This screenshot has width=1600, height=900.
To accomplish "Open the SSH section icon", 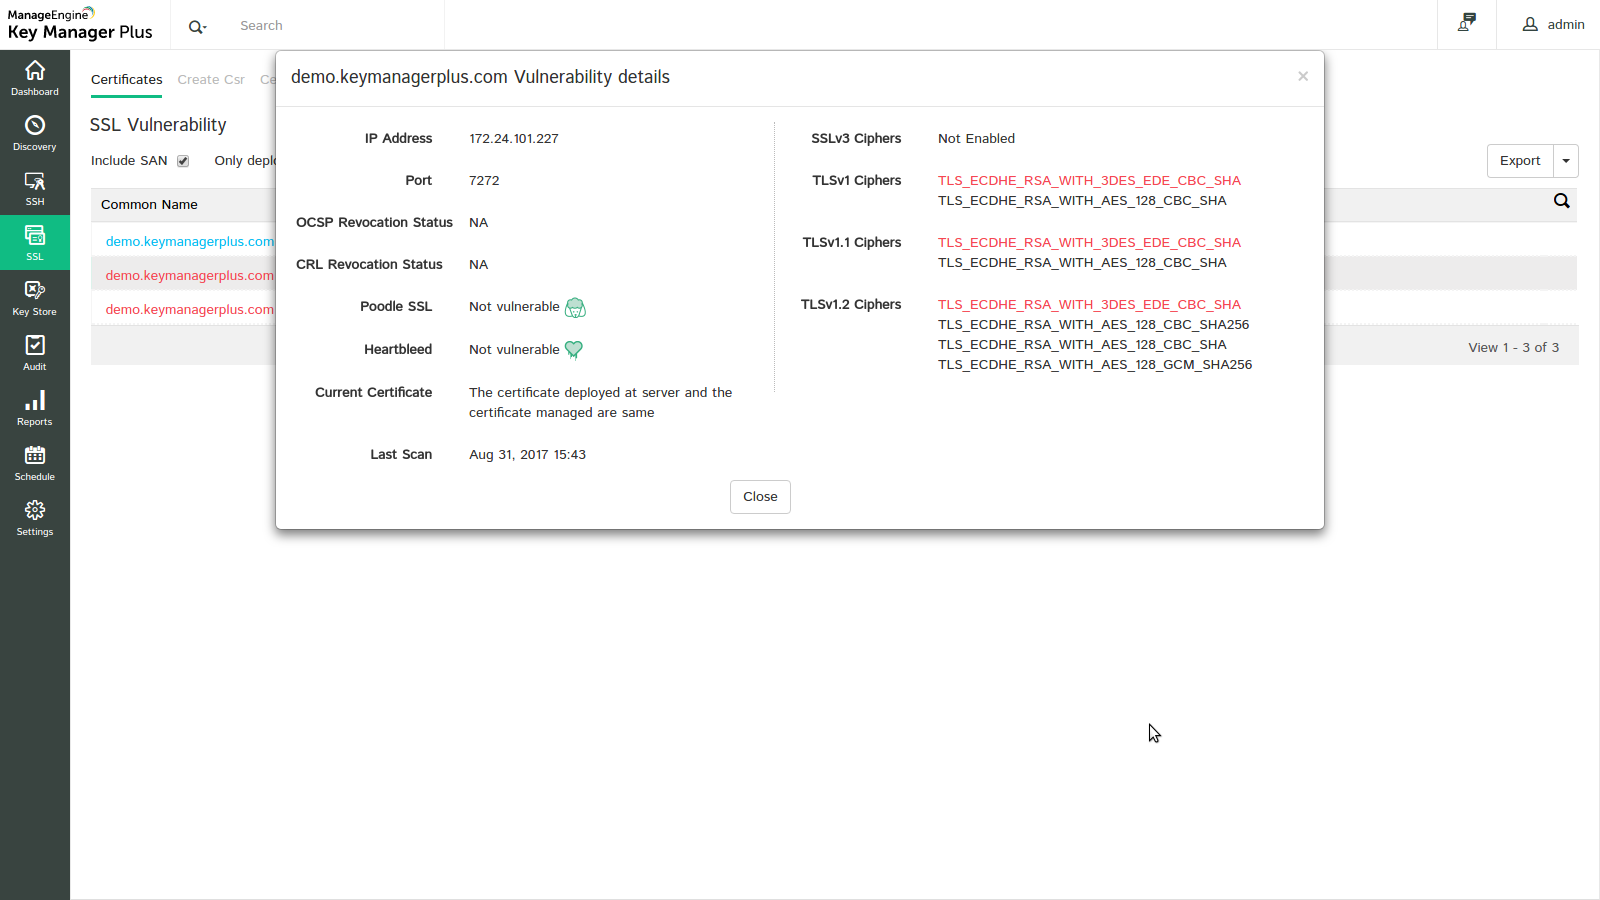I will 35,187.
